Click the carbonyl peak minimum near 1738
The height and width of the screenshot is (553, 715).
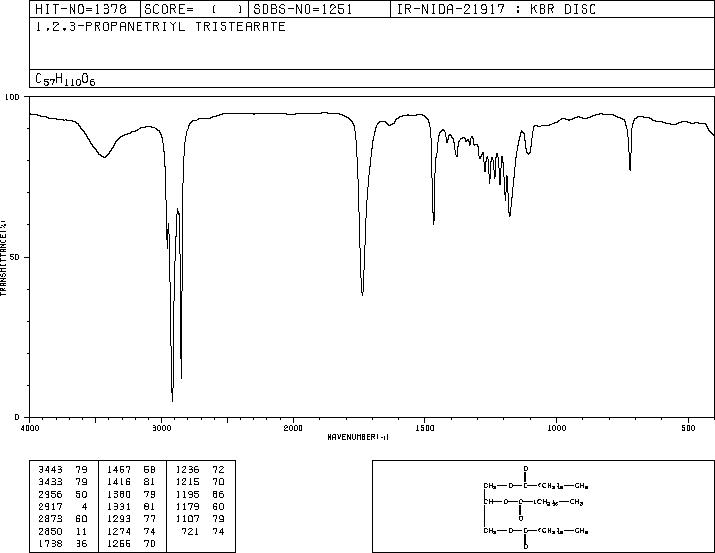[363, 294]
